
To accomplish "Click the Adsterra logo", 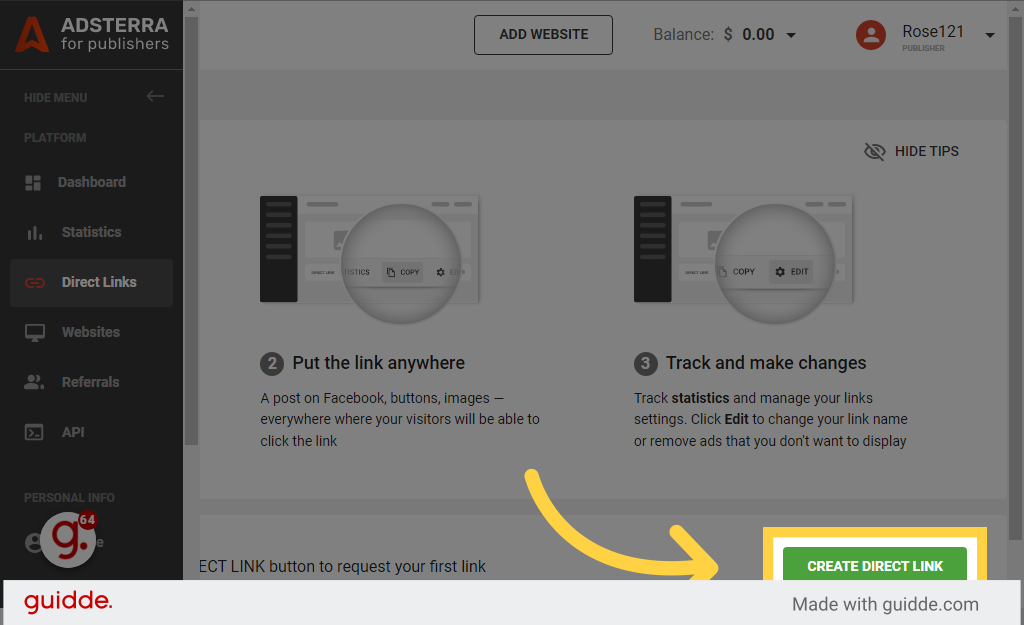I will click(x=30, y=35).
